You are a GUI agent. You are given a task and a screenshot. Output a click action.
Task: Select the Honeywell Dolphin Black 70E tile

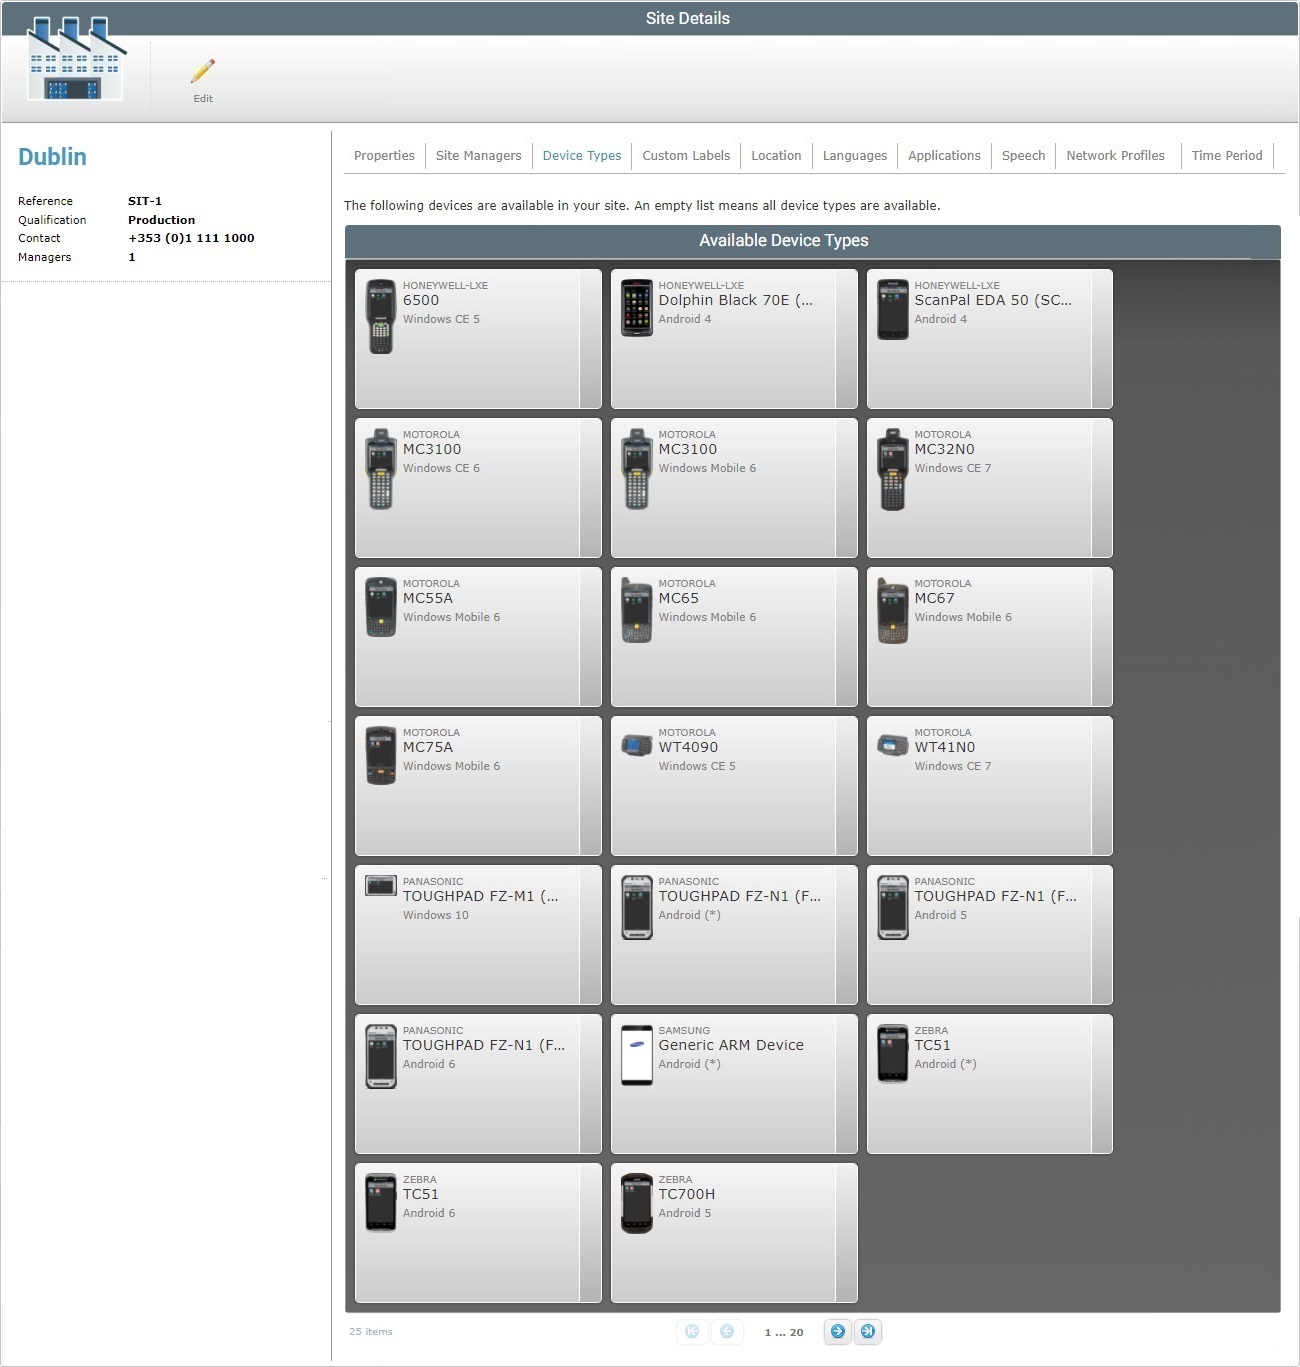point(733,338)
